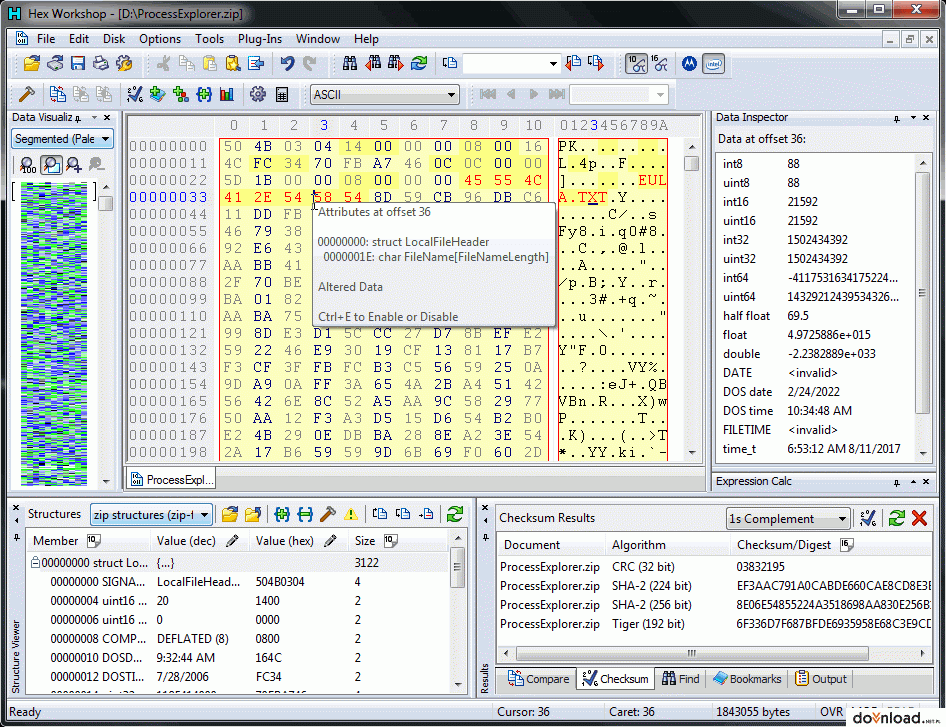The width and height of the screenshot is (946, 727).
Task: Switch to the Compare results tab
Action: pyautogui.click(x=538, y=679)
